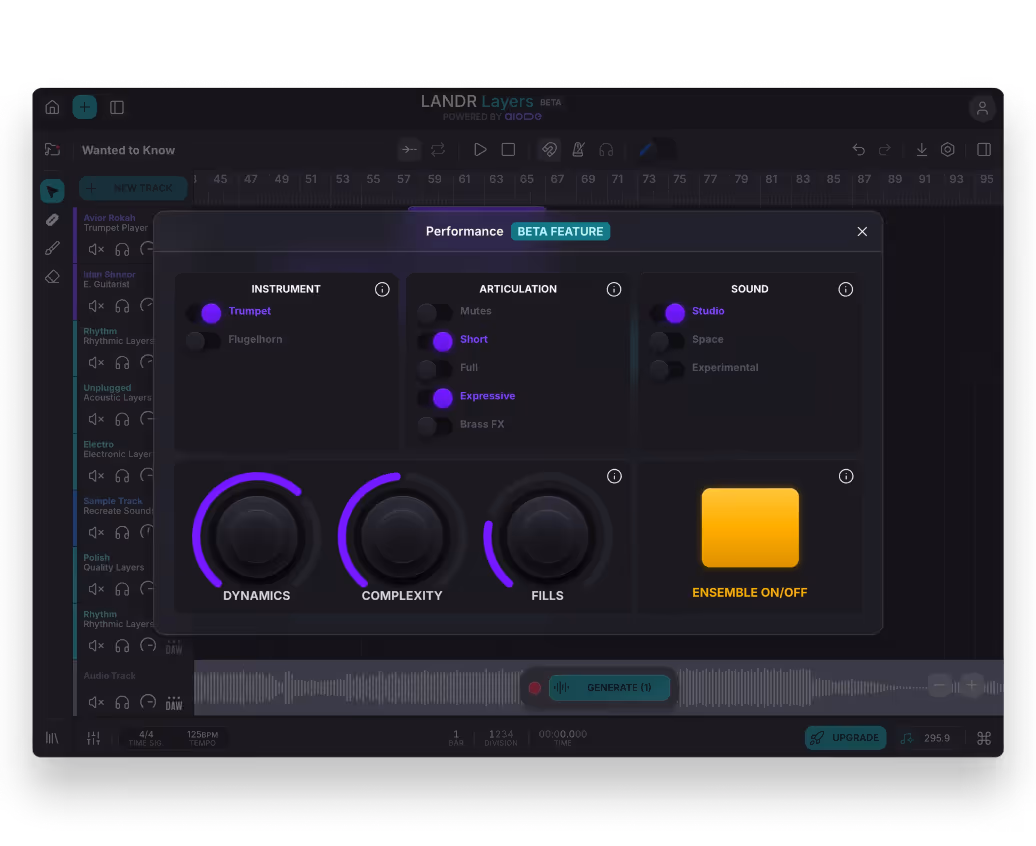
Task: Open the library icon at bottom left
Action: pos(52,738)
